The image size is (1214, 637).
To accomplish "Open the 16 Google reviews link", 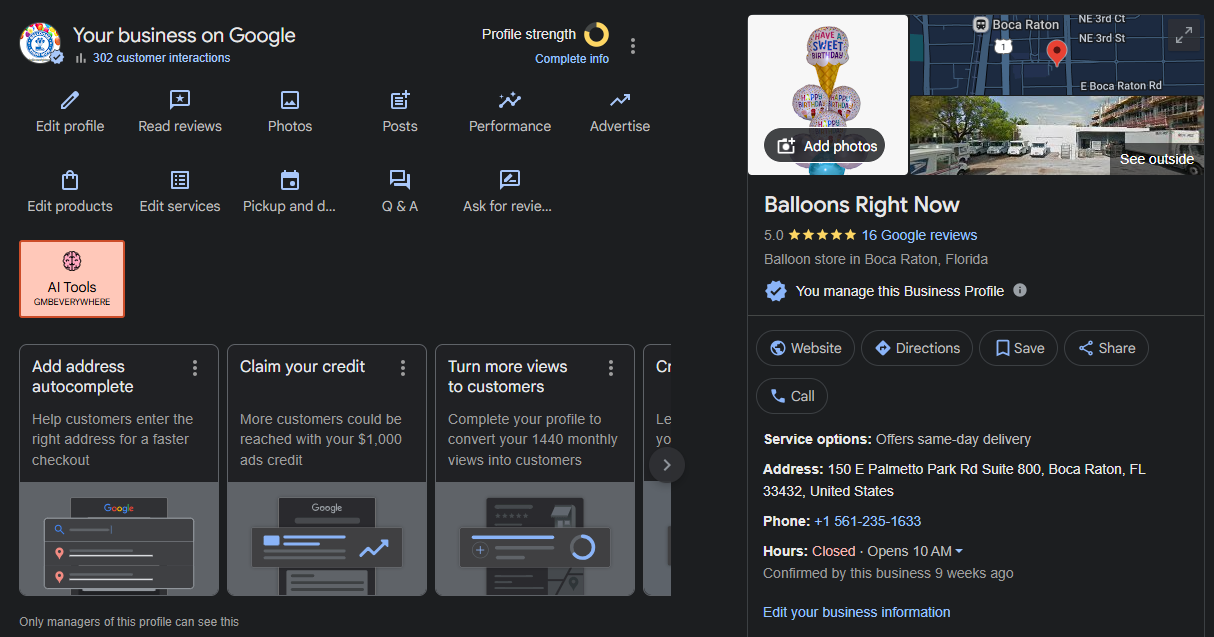I will pyautogui.click(x=919, y=236).
